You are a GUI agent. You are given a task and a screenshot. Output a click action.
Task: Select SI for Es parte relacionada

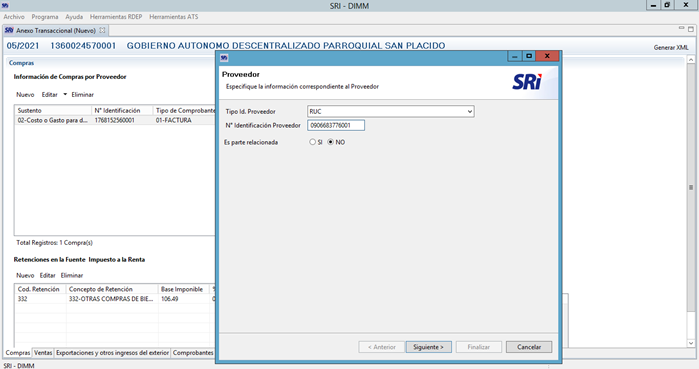(312, 142)
